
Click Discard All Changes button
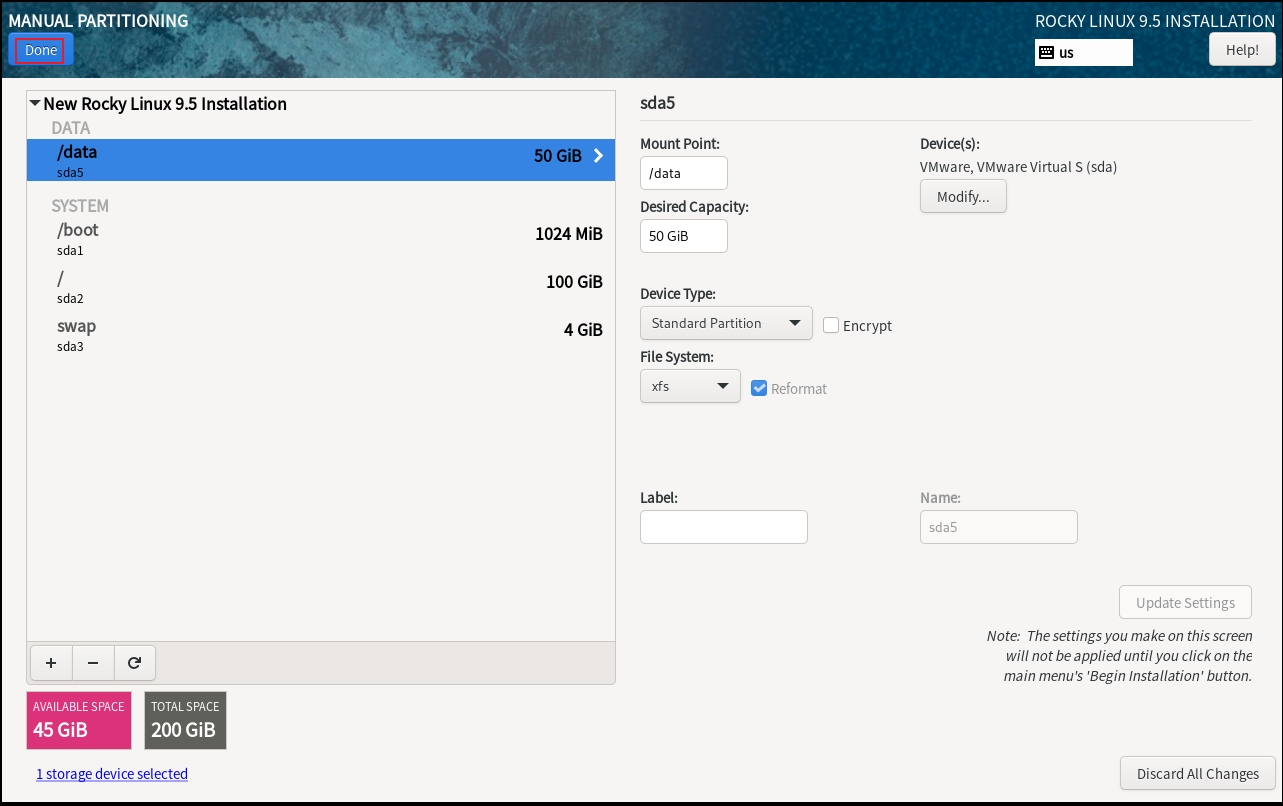pyautogui.click(x=1198, y=773)
